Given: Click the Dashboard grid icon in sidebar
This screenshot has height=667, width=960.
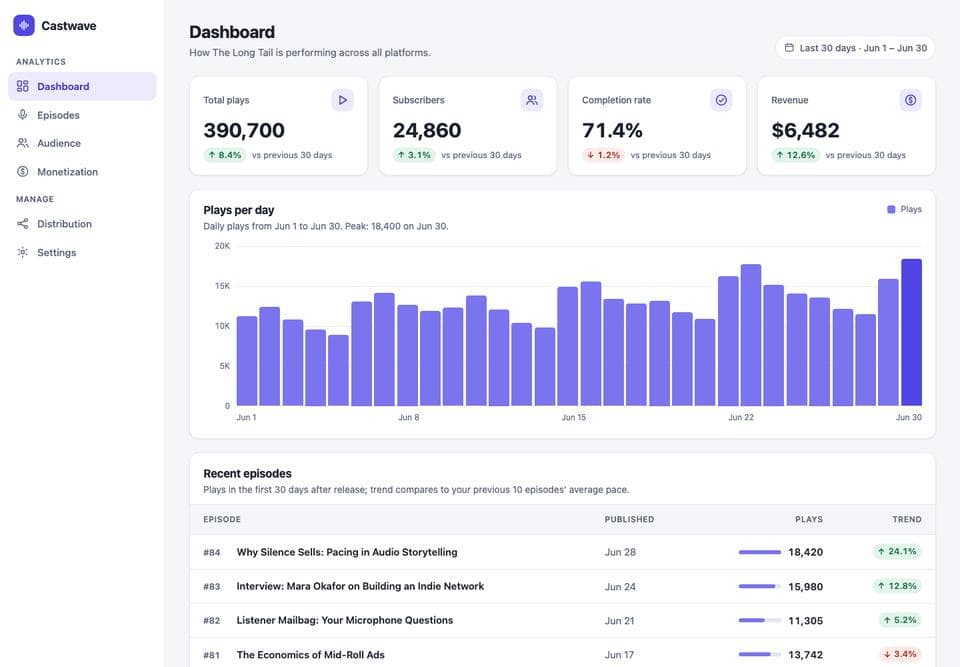Looking at the screenshot, I should click(23, 86).
